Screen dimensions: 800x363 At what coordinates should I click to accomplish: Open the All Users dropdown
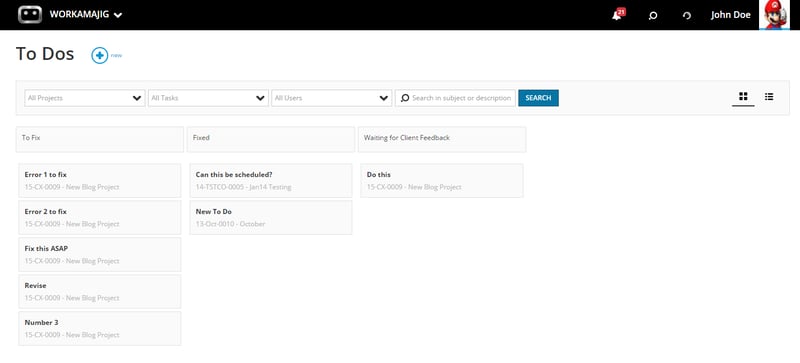coord(332,98)
